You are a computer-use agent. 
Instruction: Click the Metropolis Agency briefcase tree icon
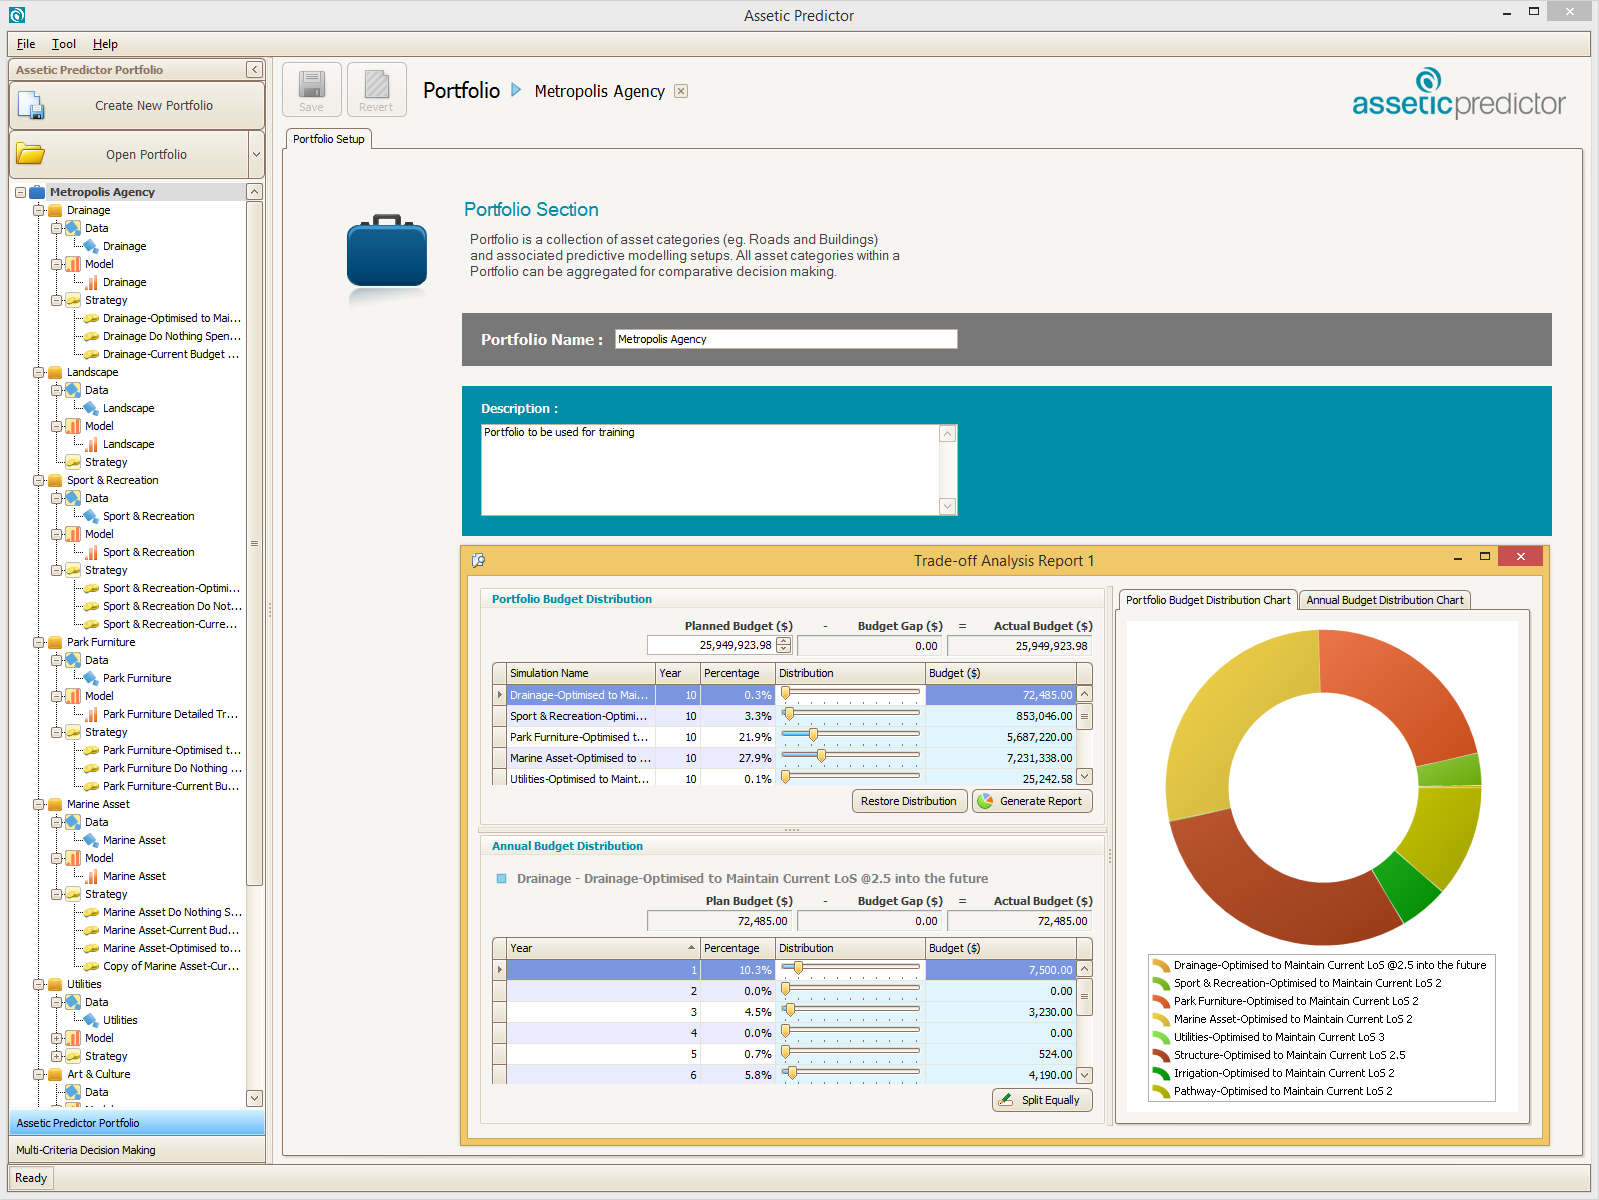coord(38,192)
